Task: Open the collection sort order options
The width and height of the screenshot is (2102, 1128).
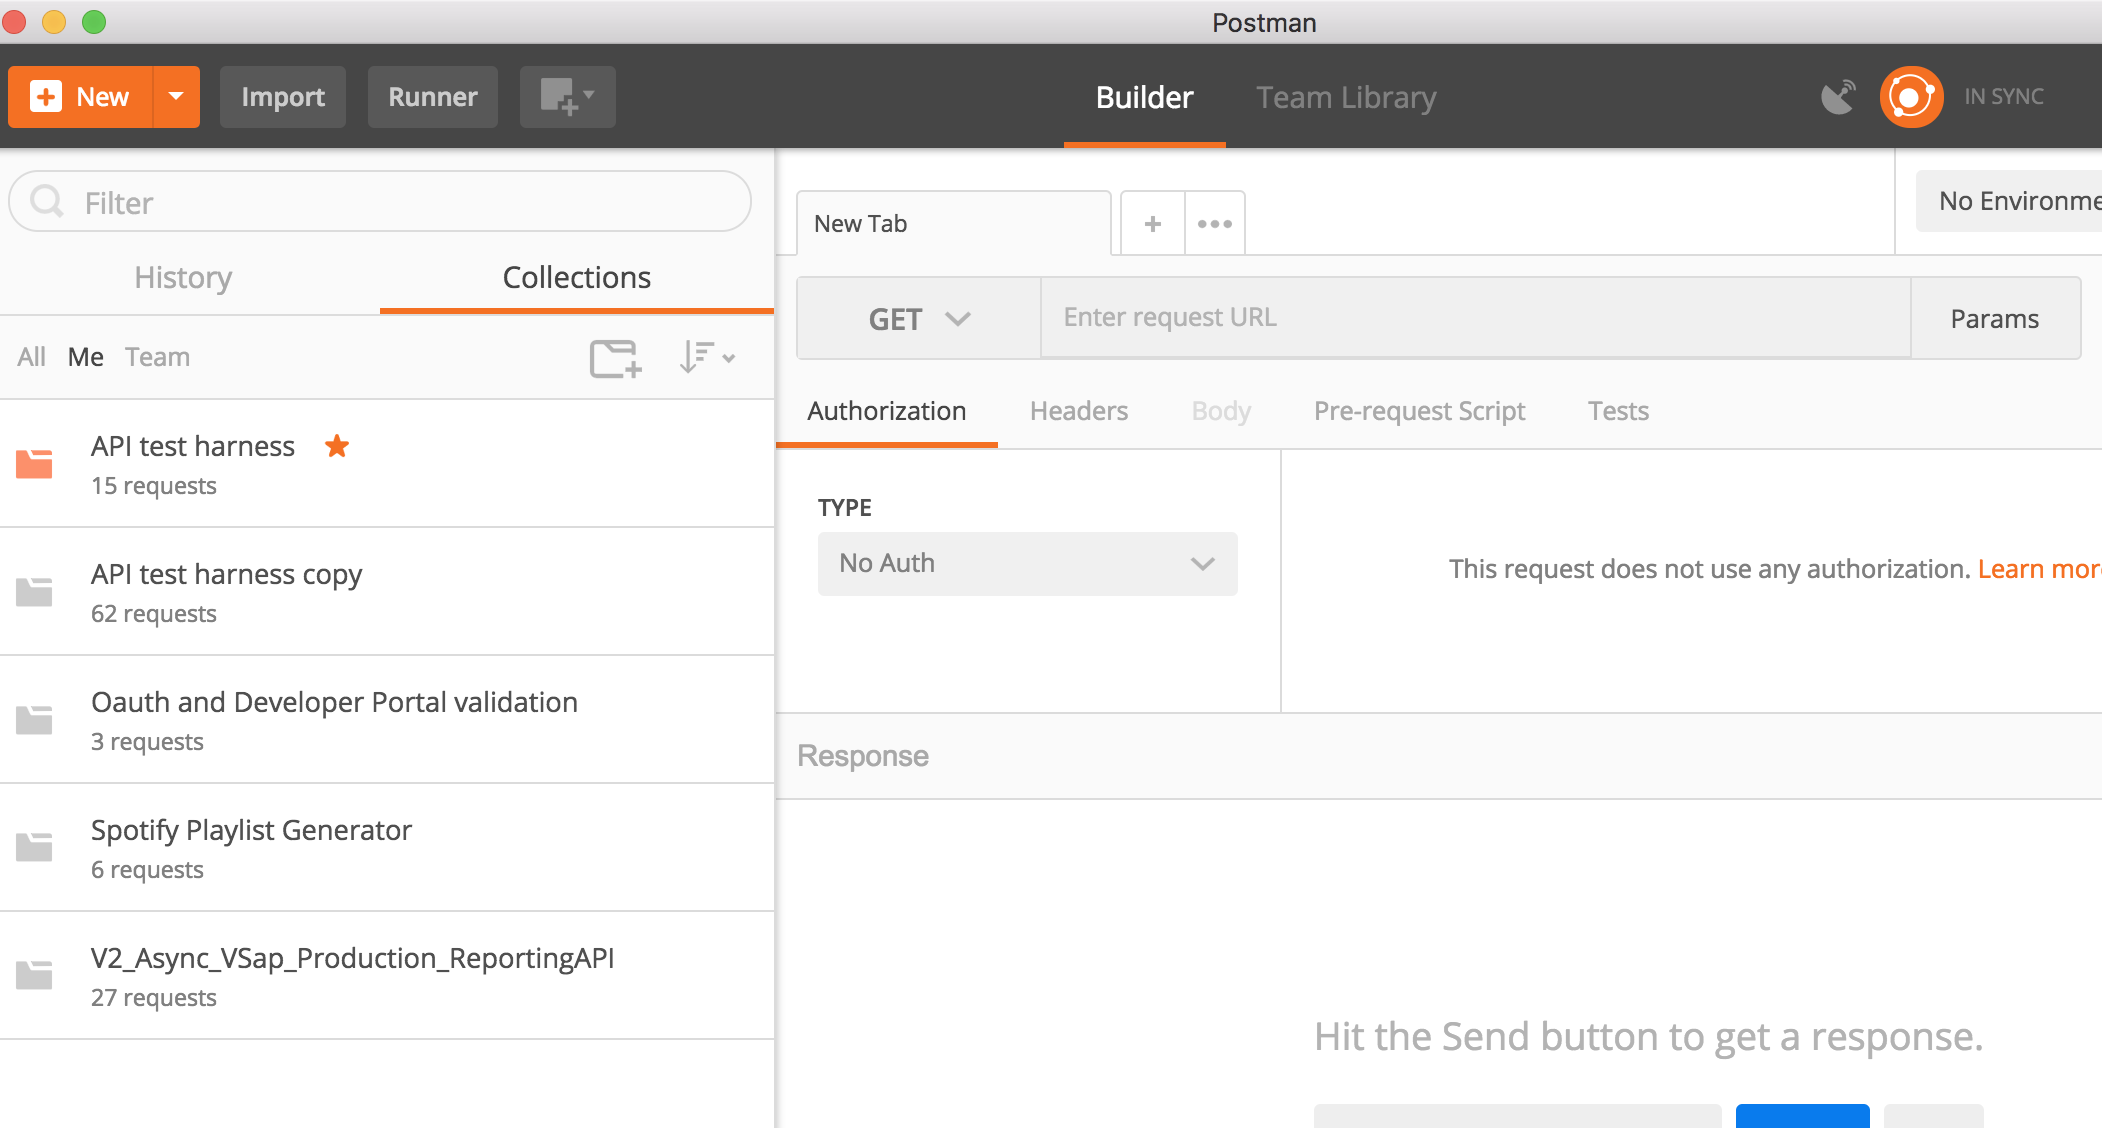Action: click(x=706, y=357)
